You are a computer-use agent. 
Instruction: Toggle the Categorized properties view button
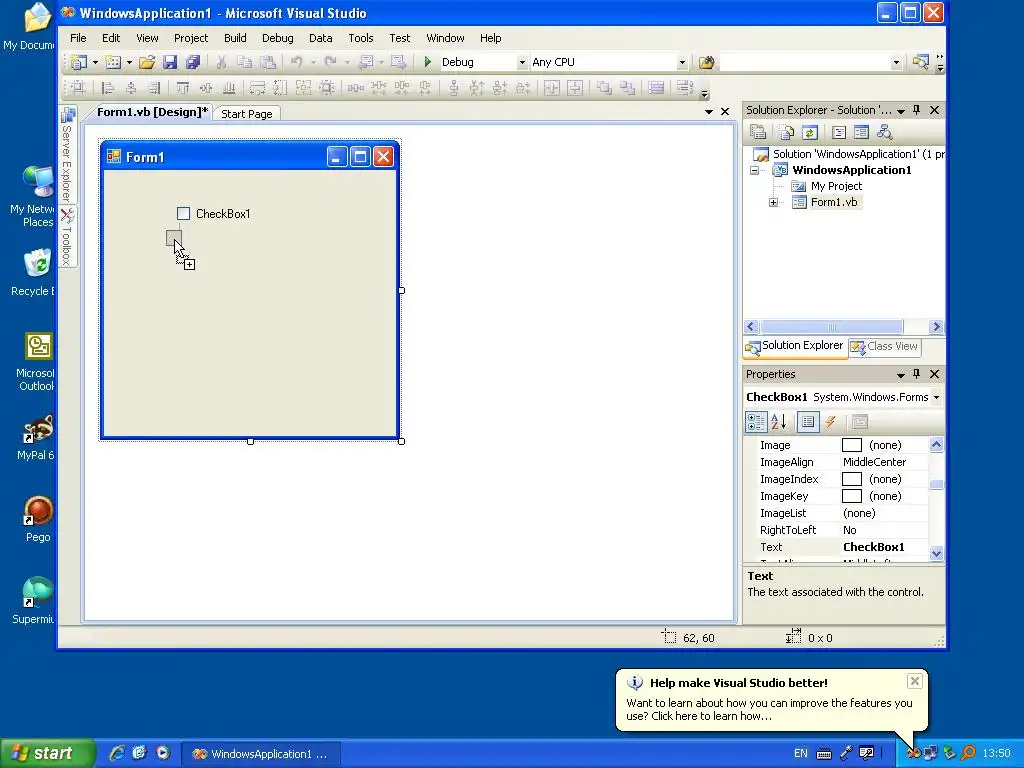click(x=756, y=422)
